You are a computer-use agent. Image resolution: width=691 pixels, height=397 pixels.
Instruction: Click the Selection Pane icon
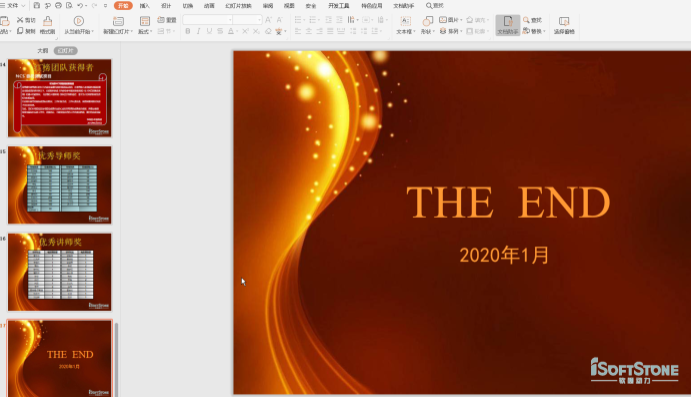[564, 21]
